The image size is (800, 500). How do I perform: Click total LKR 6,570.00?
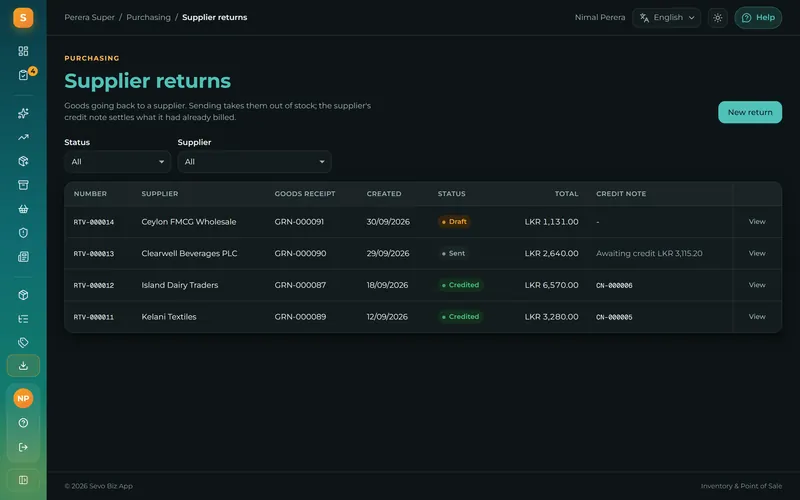(x=552, y=285)
